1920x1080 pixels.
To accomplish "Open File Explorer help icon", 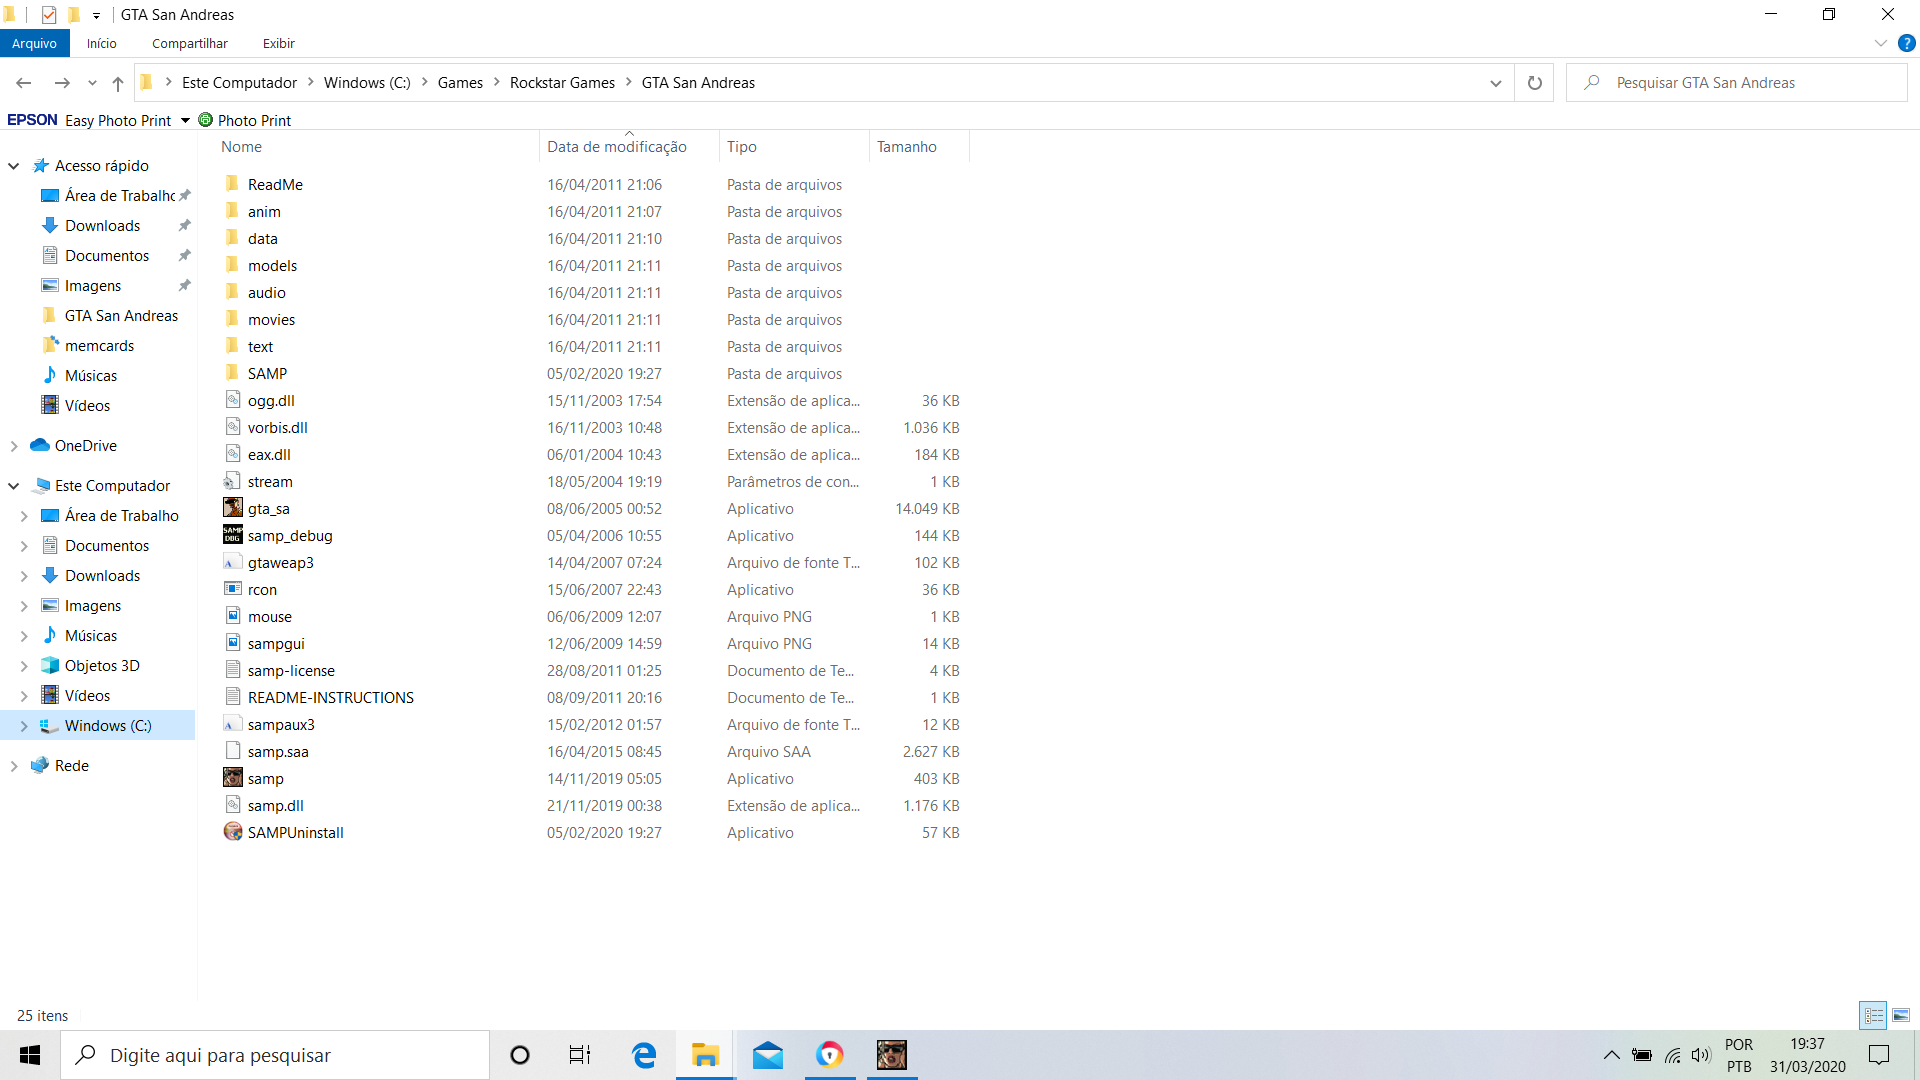I will [1907, 43].
